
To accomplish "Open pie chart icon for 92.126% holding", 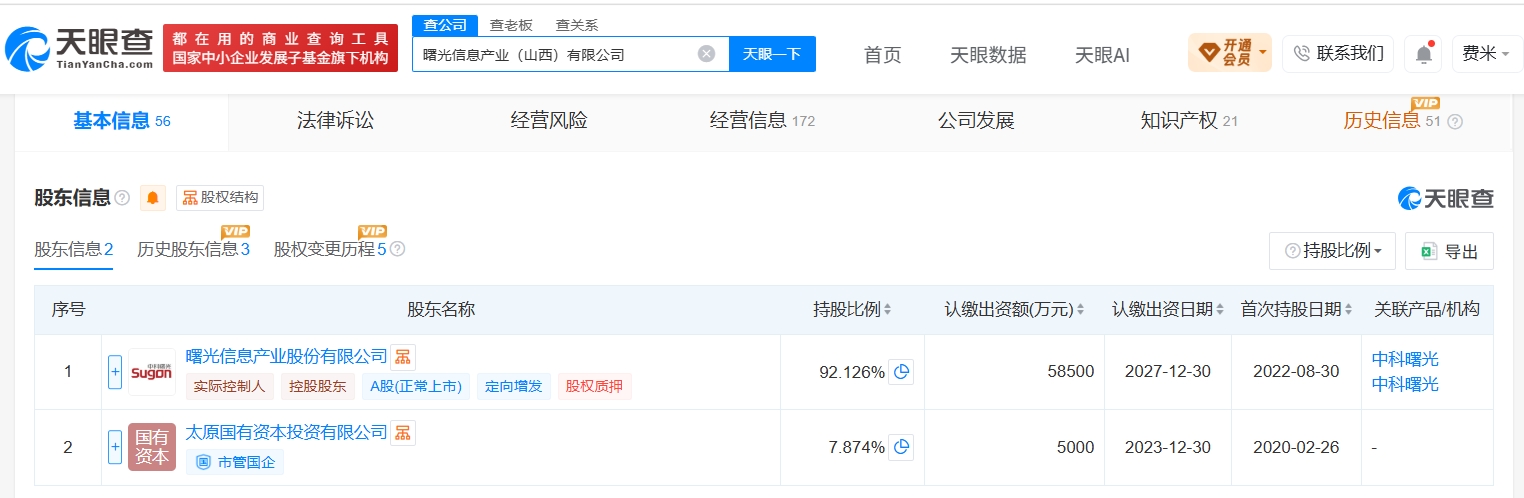I will (x=902, y=372).
